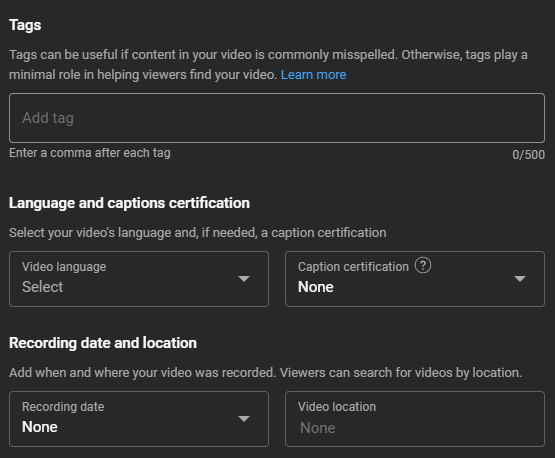Click the 0/500 tag character counter
The height and width of the screenshot is (458, 555).
click(x=528, y=155)
